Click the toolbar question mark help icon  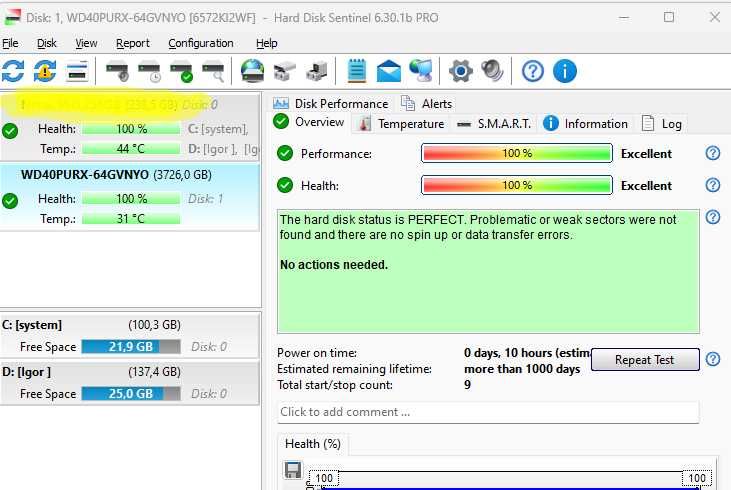(532, 71)
